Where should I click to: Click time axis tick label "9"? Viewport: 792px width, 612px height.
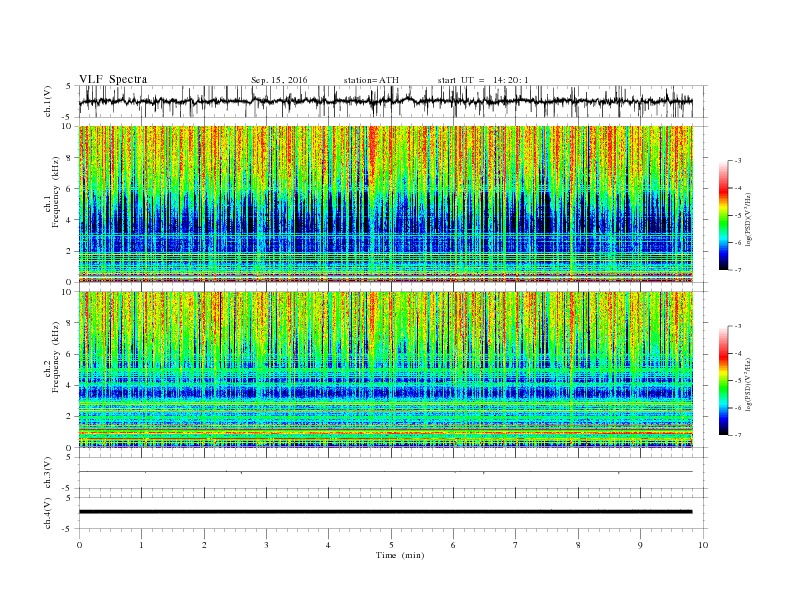(x=640, y=545)
